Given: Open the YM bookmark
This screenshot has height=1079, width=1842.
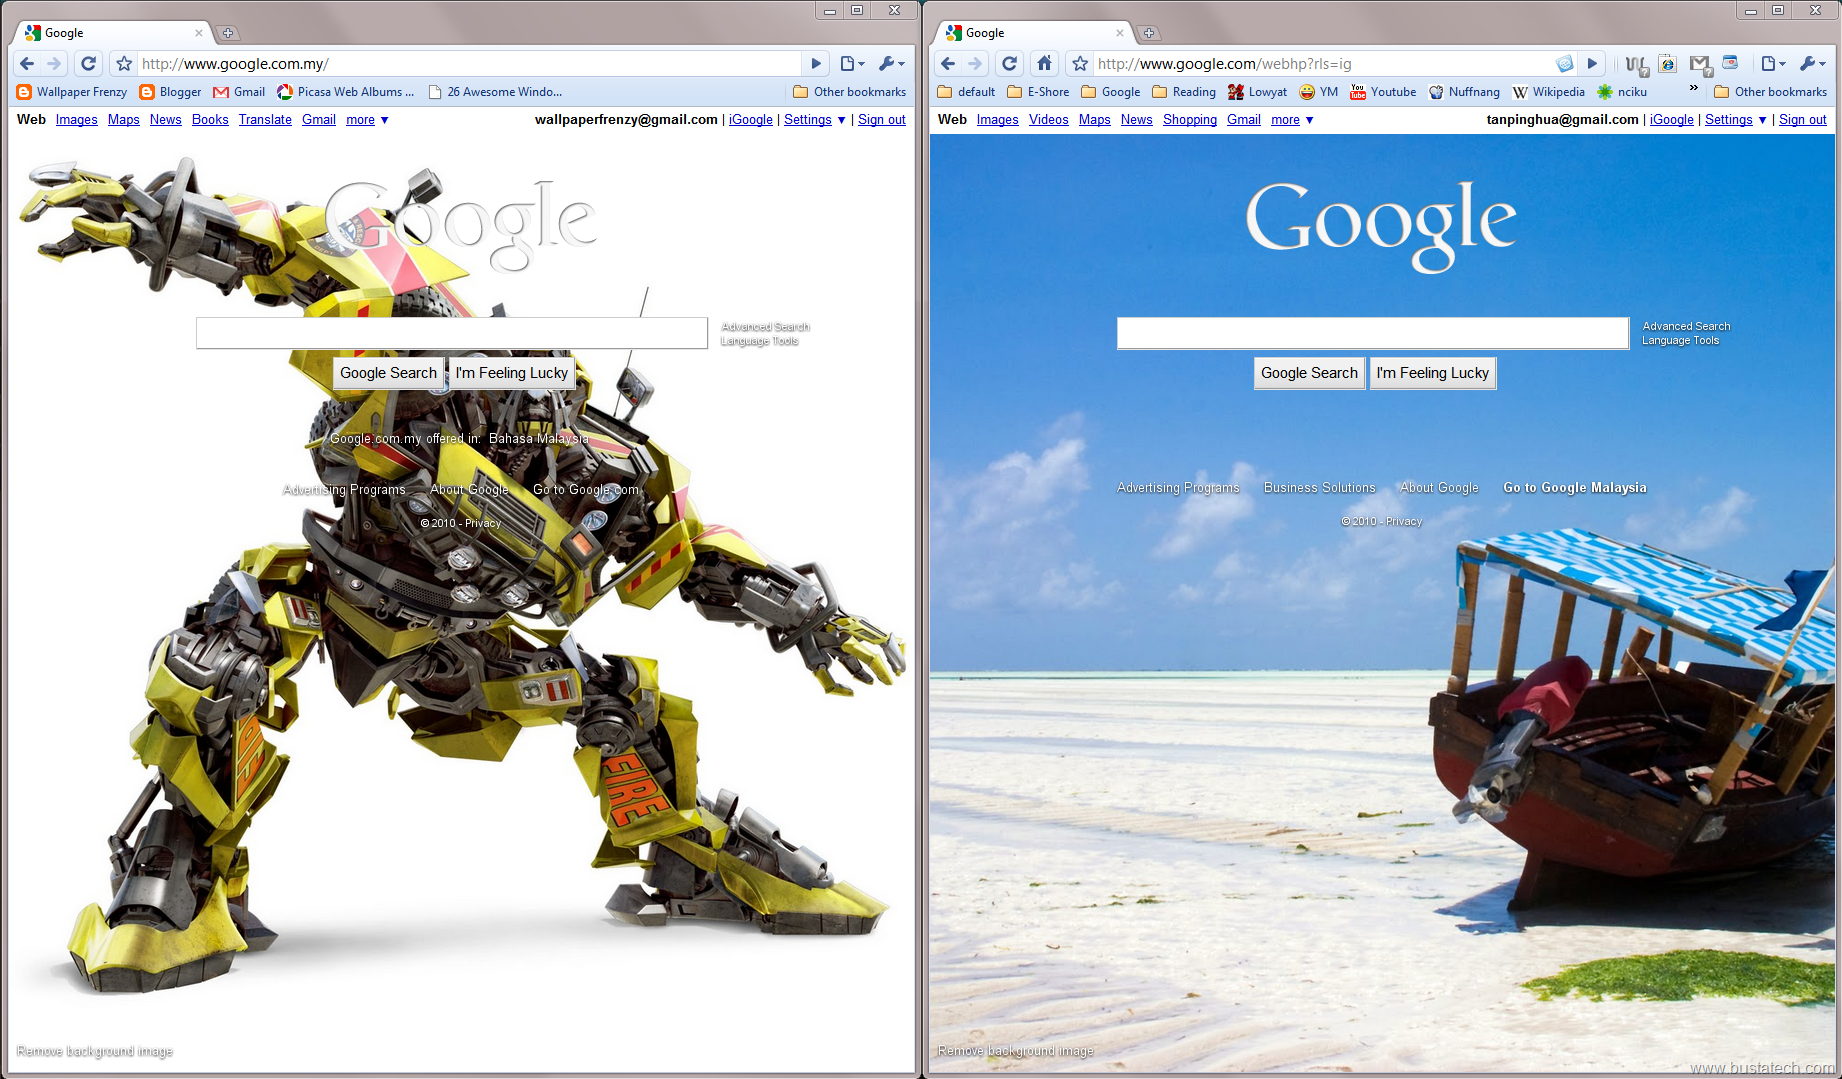Looking at the screenshot, I should click(1319, 92).
